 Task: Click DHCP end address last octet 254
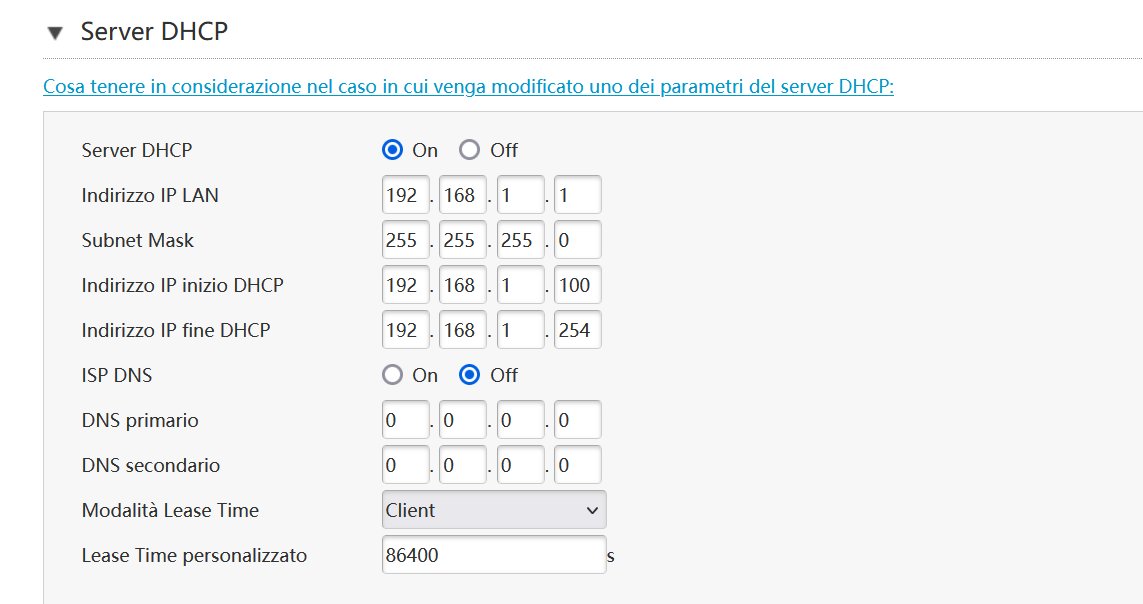click(577, 330)
